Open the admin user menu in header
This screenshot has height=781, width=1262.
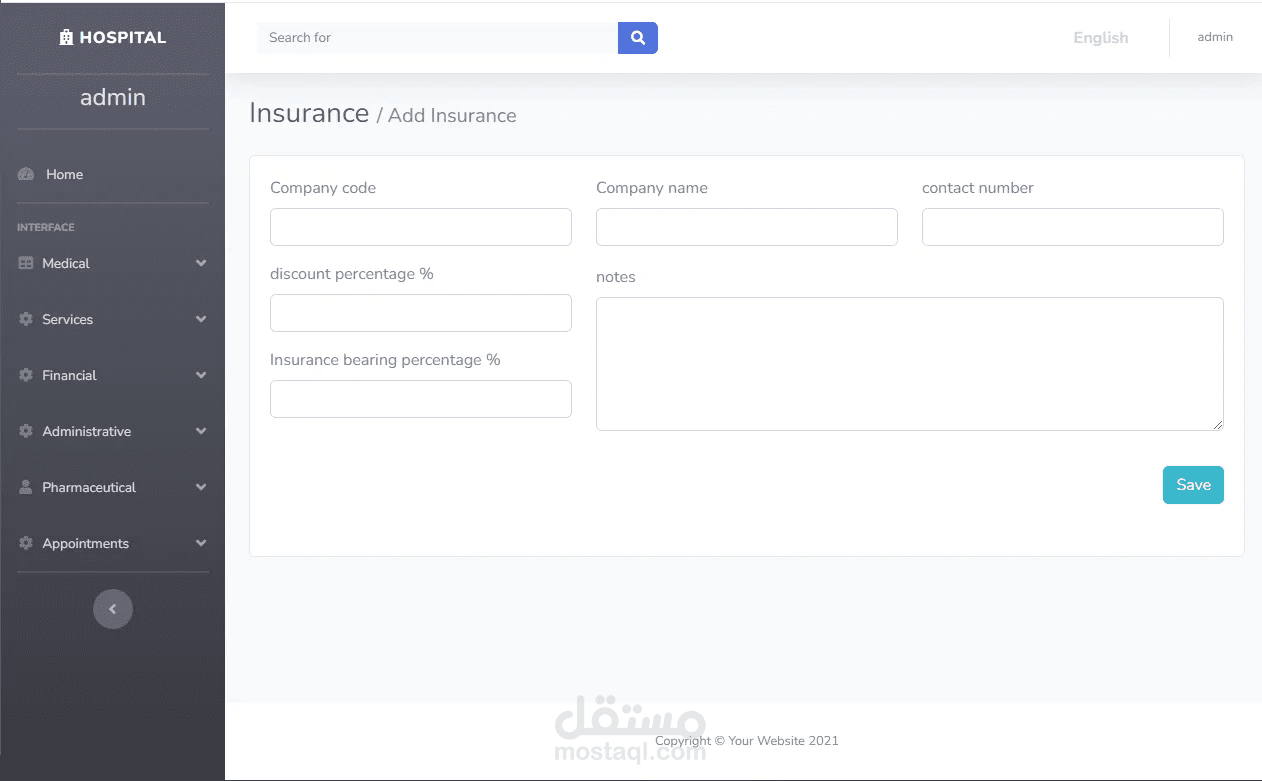click(1215, 37)
